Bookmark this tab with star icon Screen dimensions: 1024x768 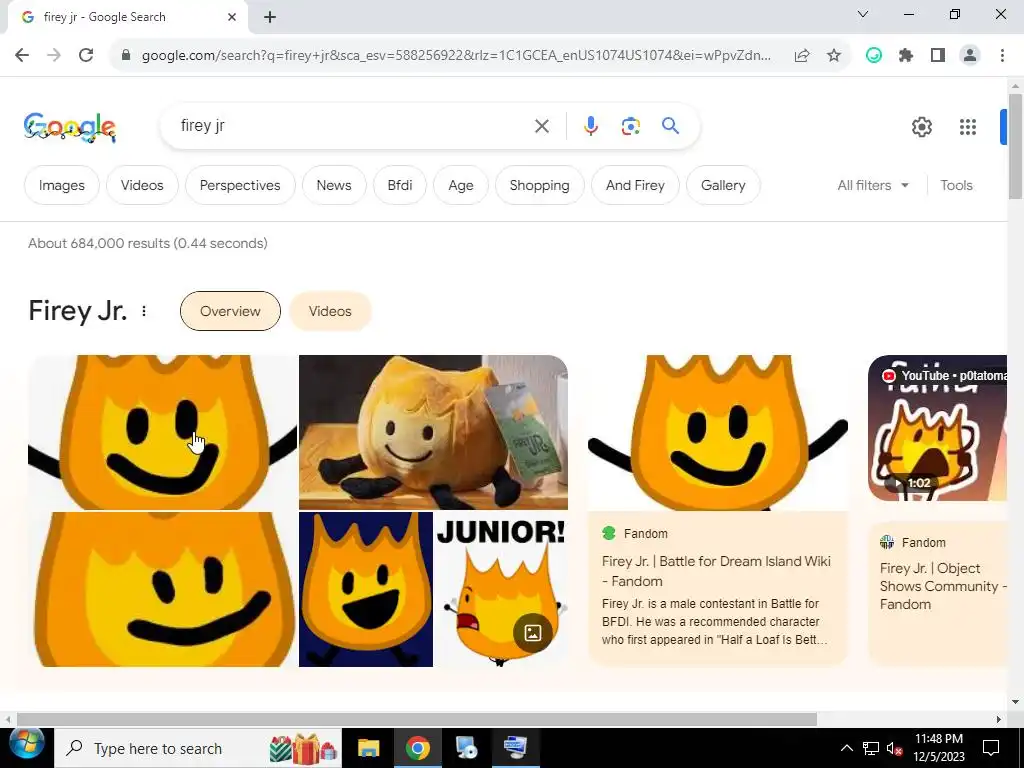(833, 56)
